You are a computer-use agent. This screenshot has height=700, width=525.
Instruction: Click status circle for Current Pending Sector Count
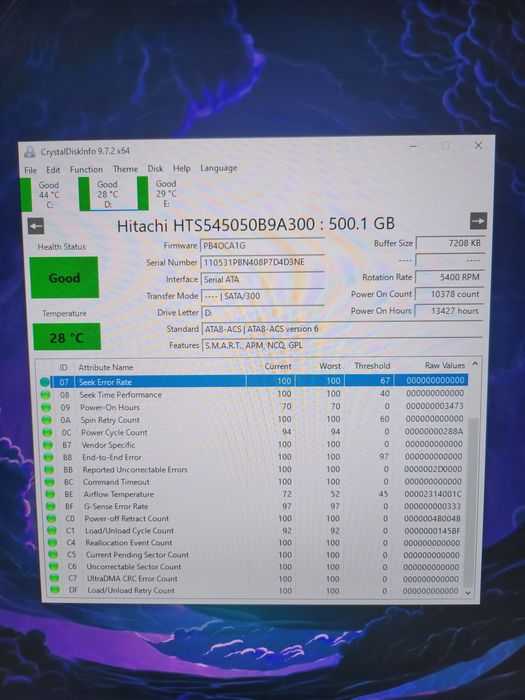[x=53, y=554]
